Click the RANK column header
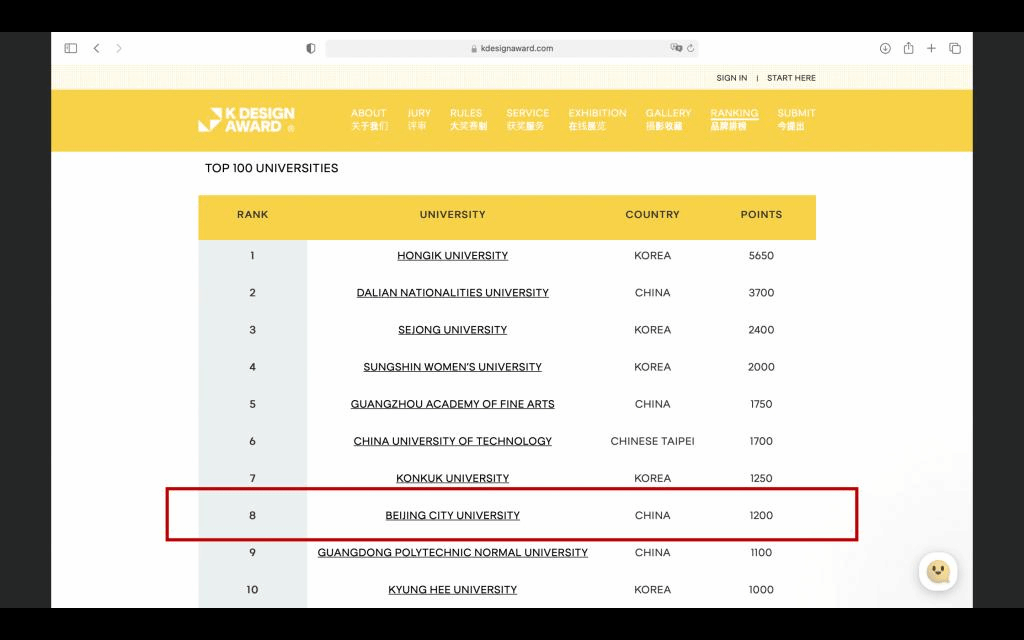1024x640 pixels. point(253,215)
